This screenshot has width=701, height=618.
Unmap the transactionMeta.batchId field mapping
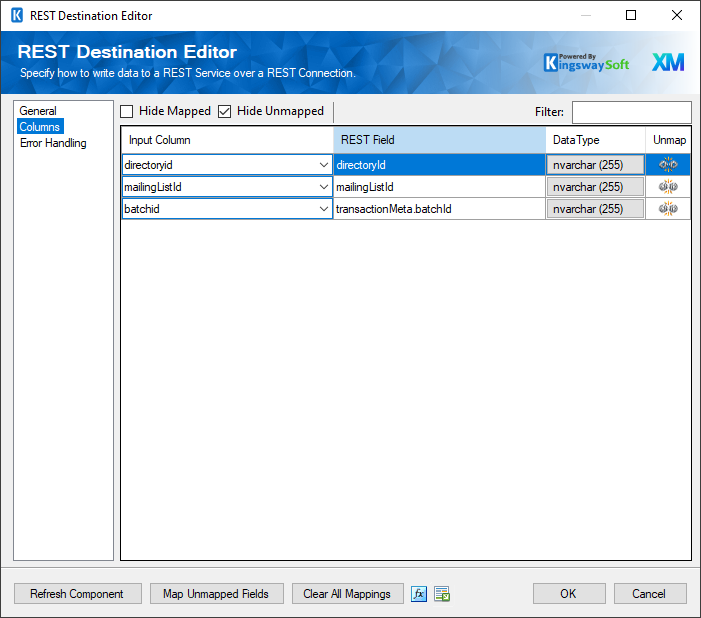[668, 208]
